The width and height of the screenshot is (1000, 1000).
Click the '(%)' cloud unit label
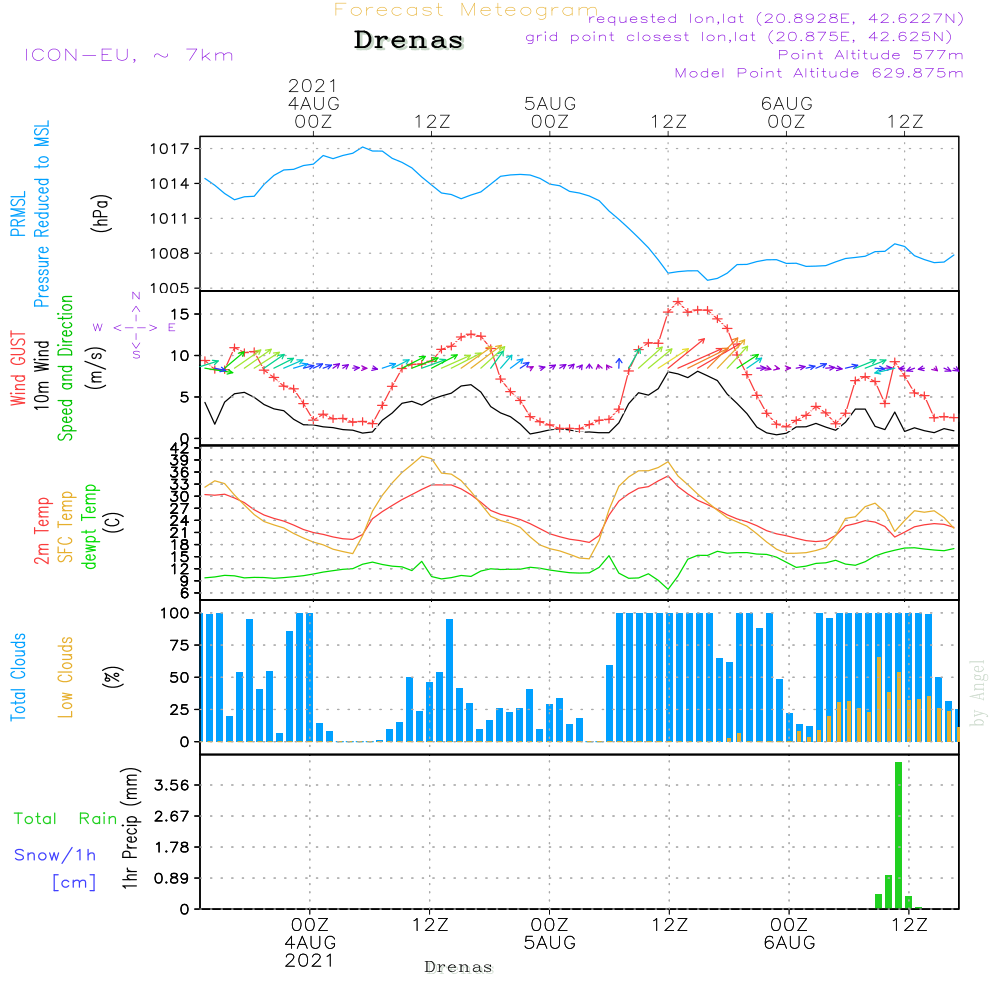point(112,677)
